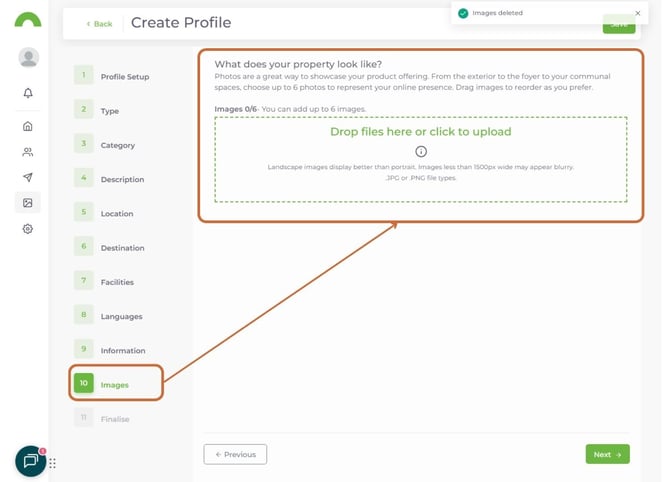Open the users/people icon in sidebar

tap(28, 152)
